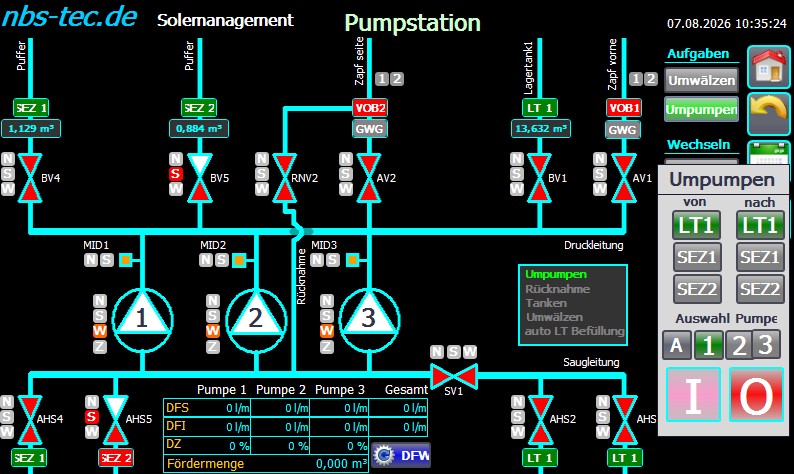
Task: Select Tanken in the mode list
Action: pos(546,303)
